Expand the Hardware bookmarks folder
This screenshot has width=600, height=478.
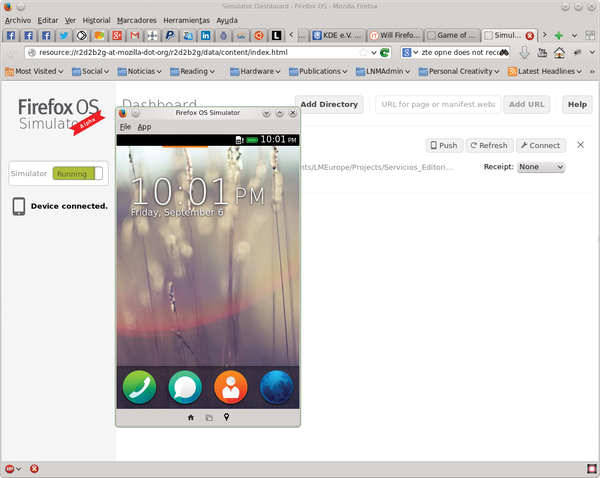[255, 71]
